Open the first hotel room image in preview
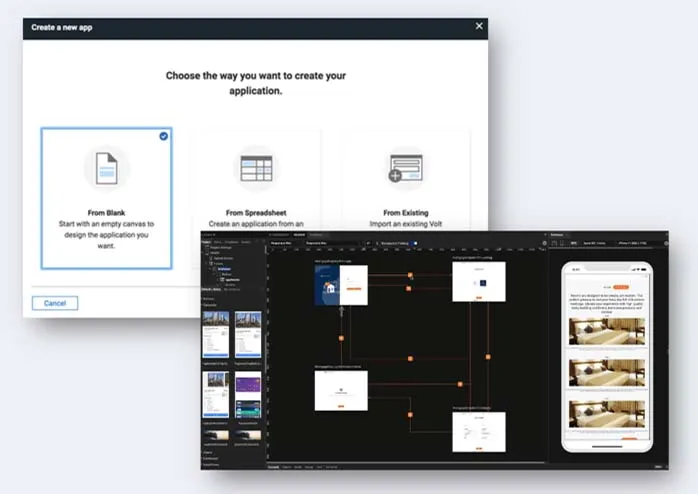 coord(605,331)
